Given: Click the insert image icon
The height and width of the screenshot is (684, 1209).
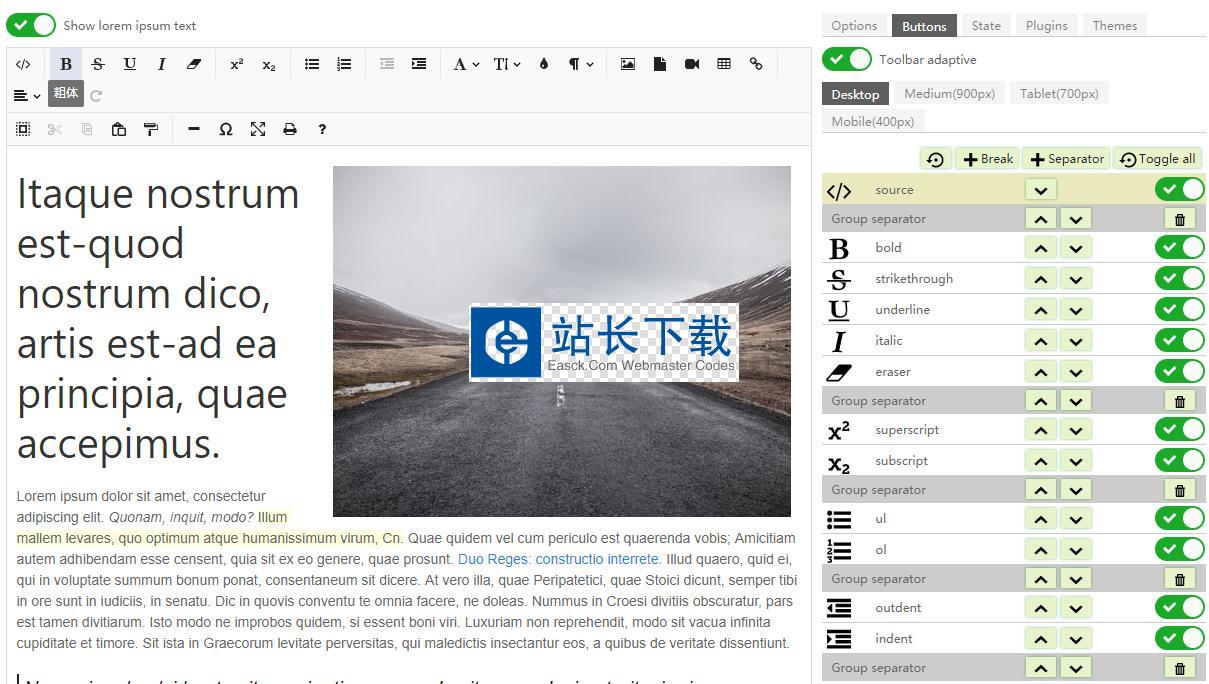Looking at the screenshot, I should pos(627,64).
